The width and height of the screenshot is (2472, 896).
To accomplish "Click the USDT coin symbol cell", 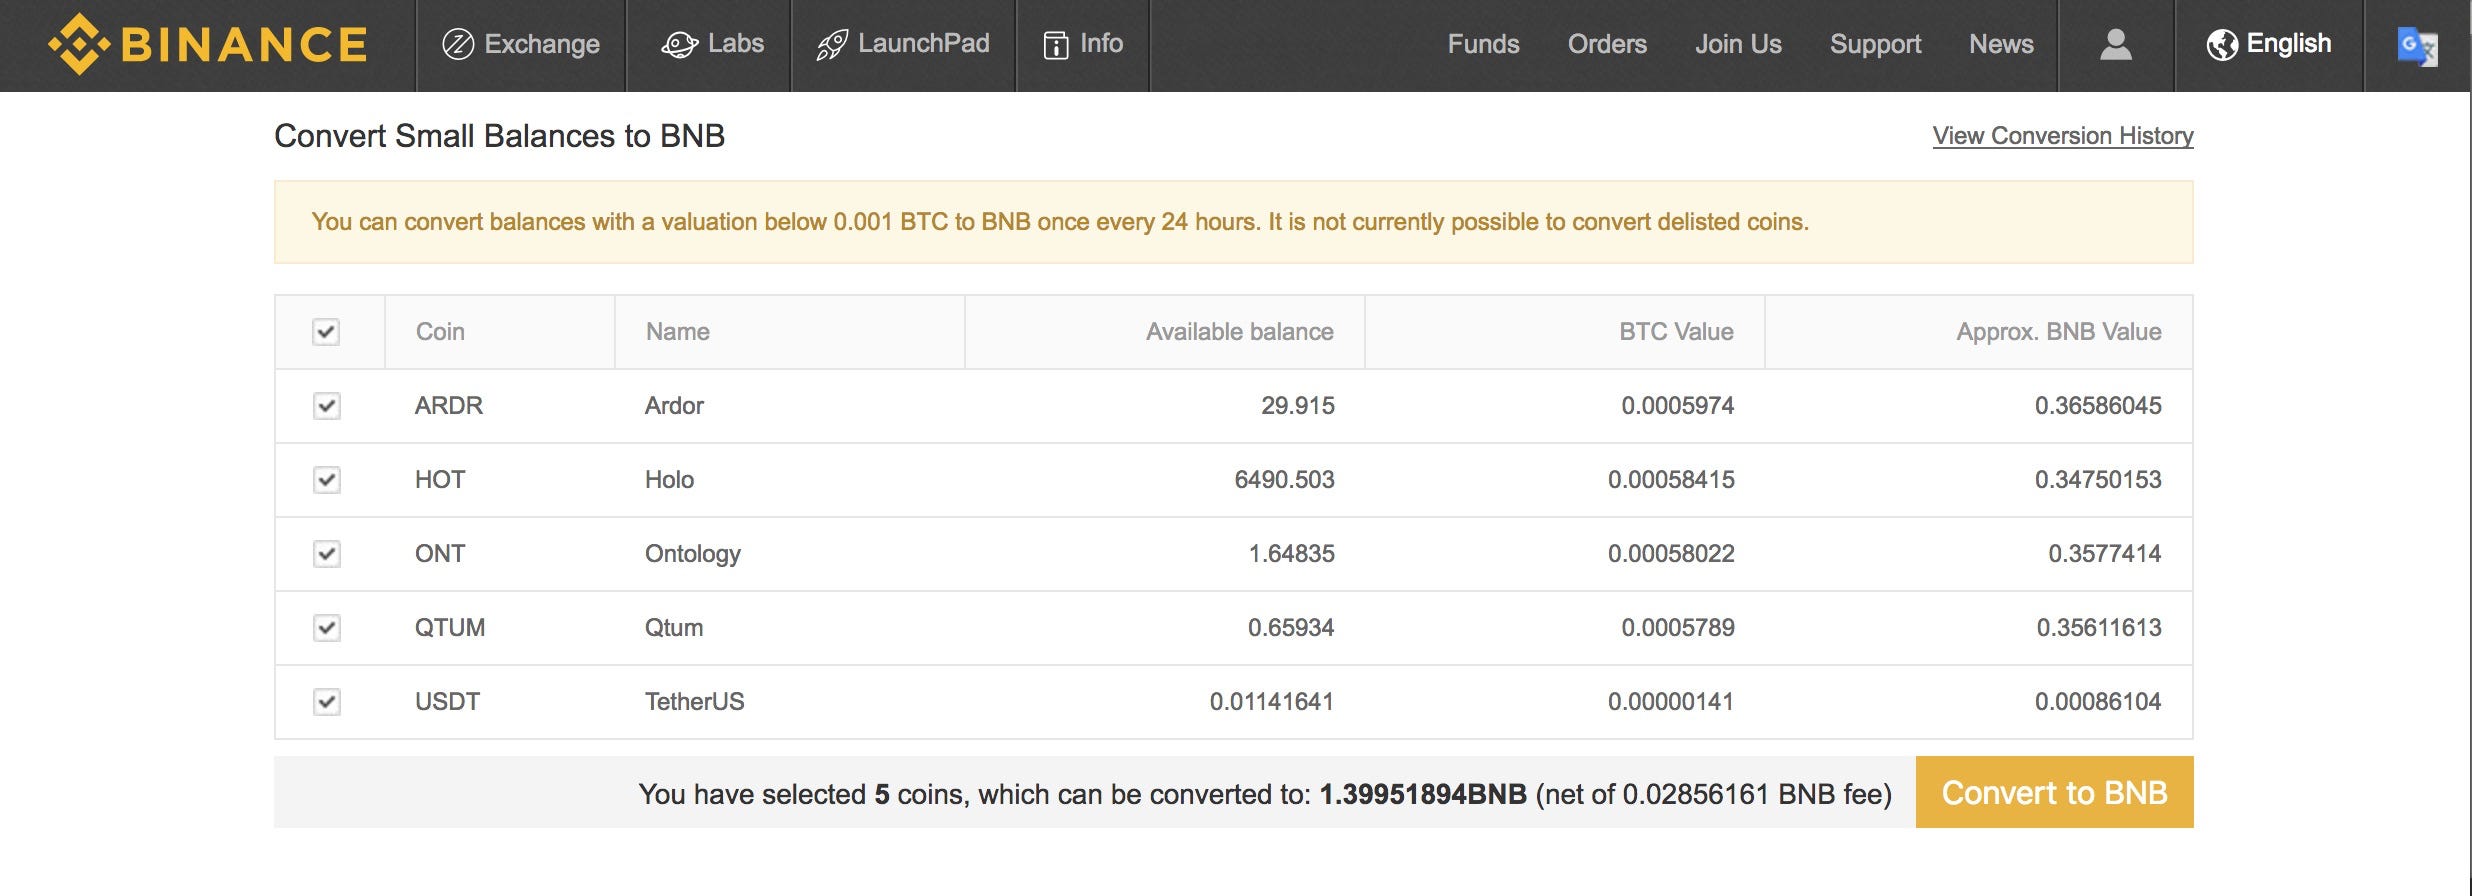I will [448, 702].
